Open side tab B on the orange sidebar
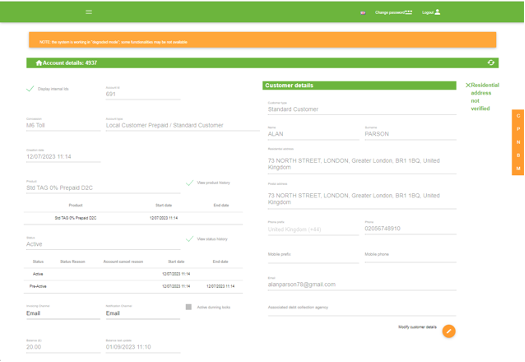 click(x=518, y=155)
